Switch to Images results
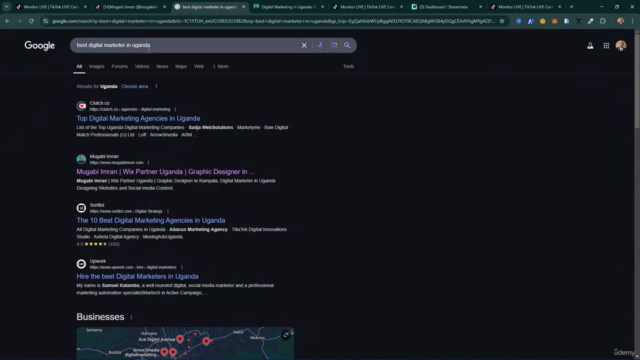 coord(97,67)
